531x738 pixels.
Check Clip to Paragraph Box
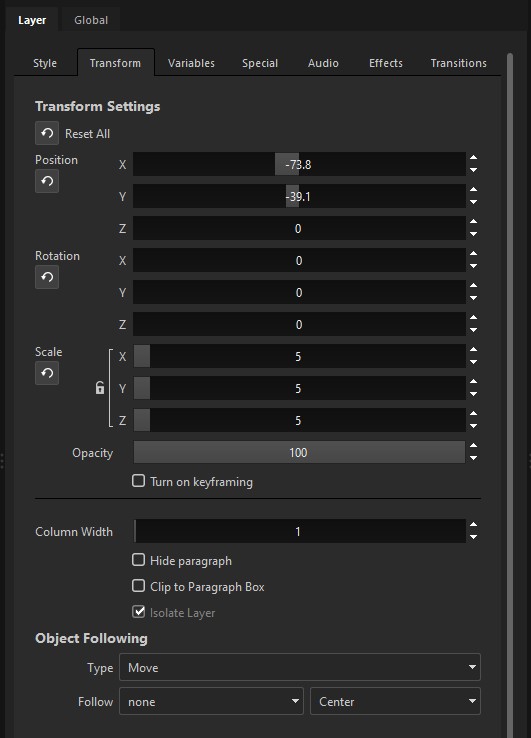point(138,586)
